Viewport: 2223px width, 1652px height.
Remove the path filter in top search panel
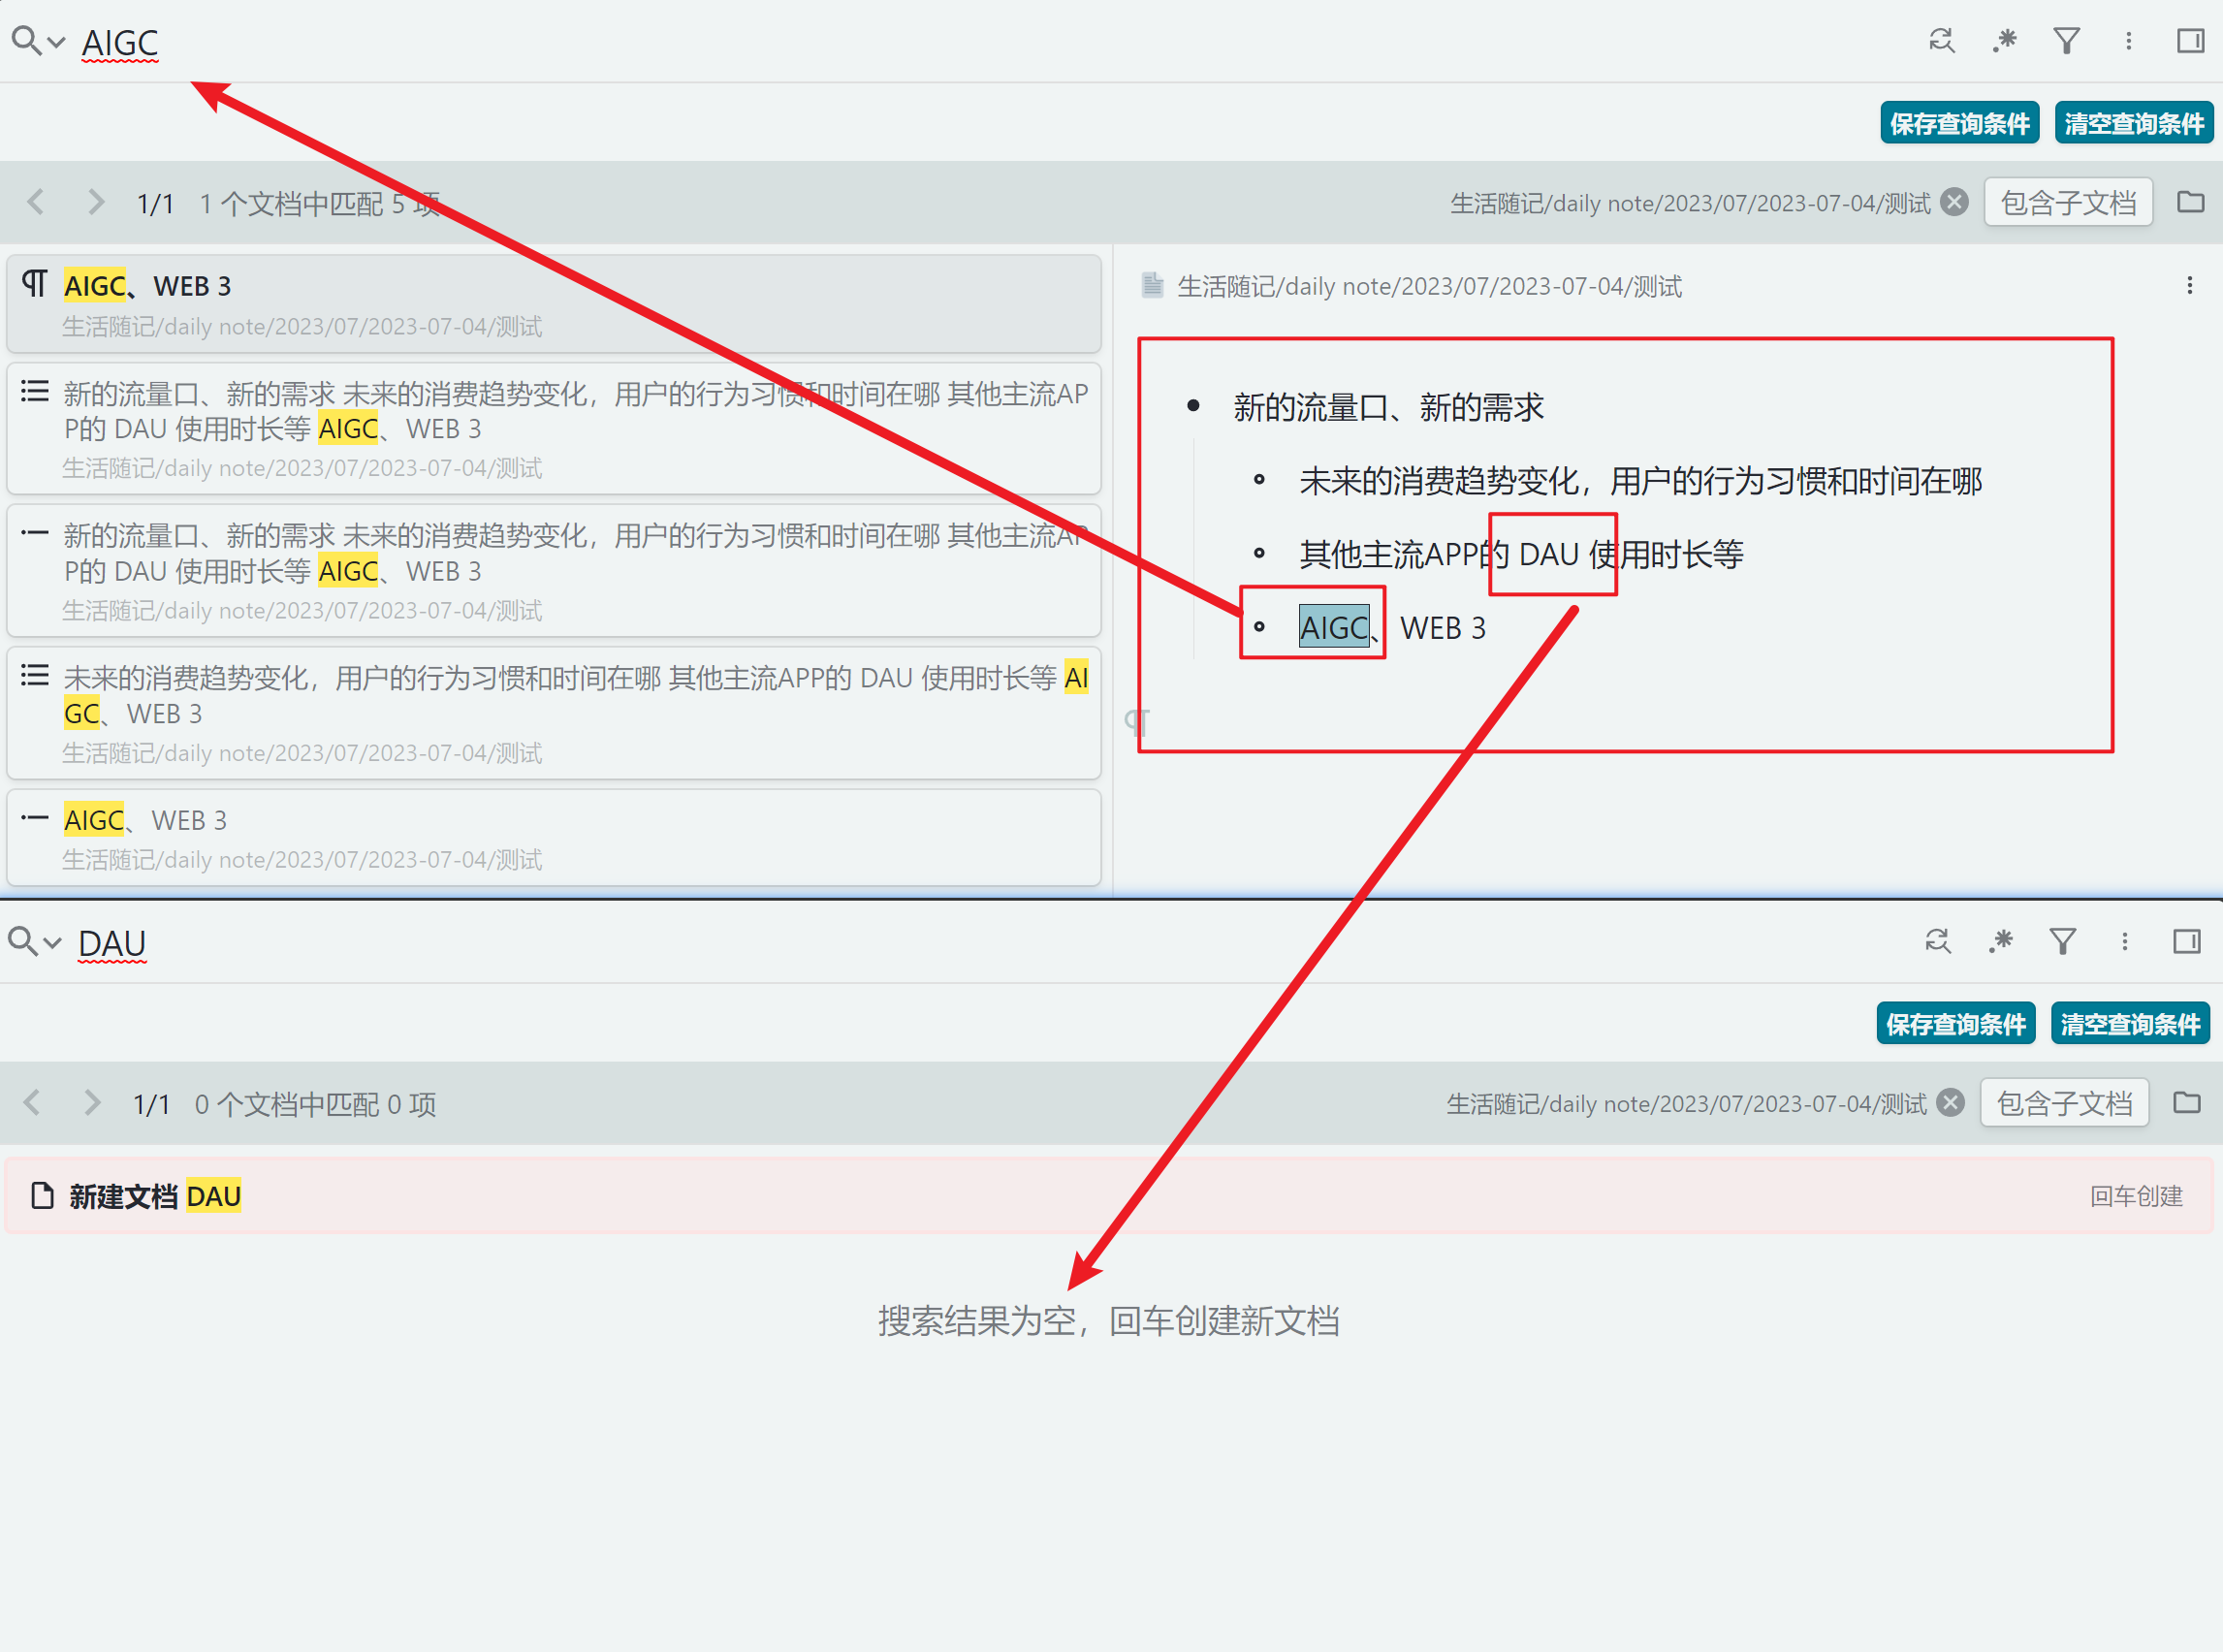[x=1954, y=202]
